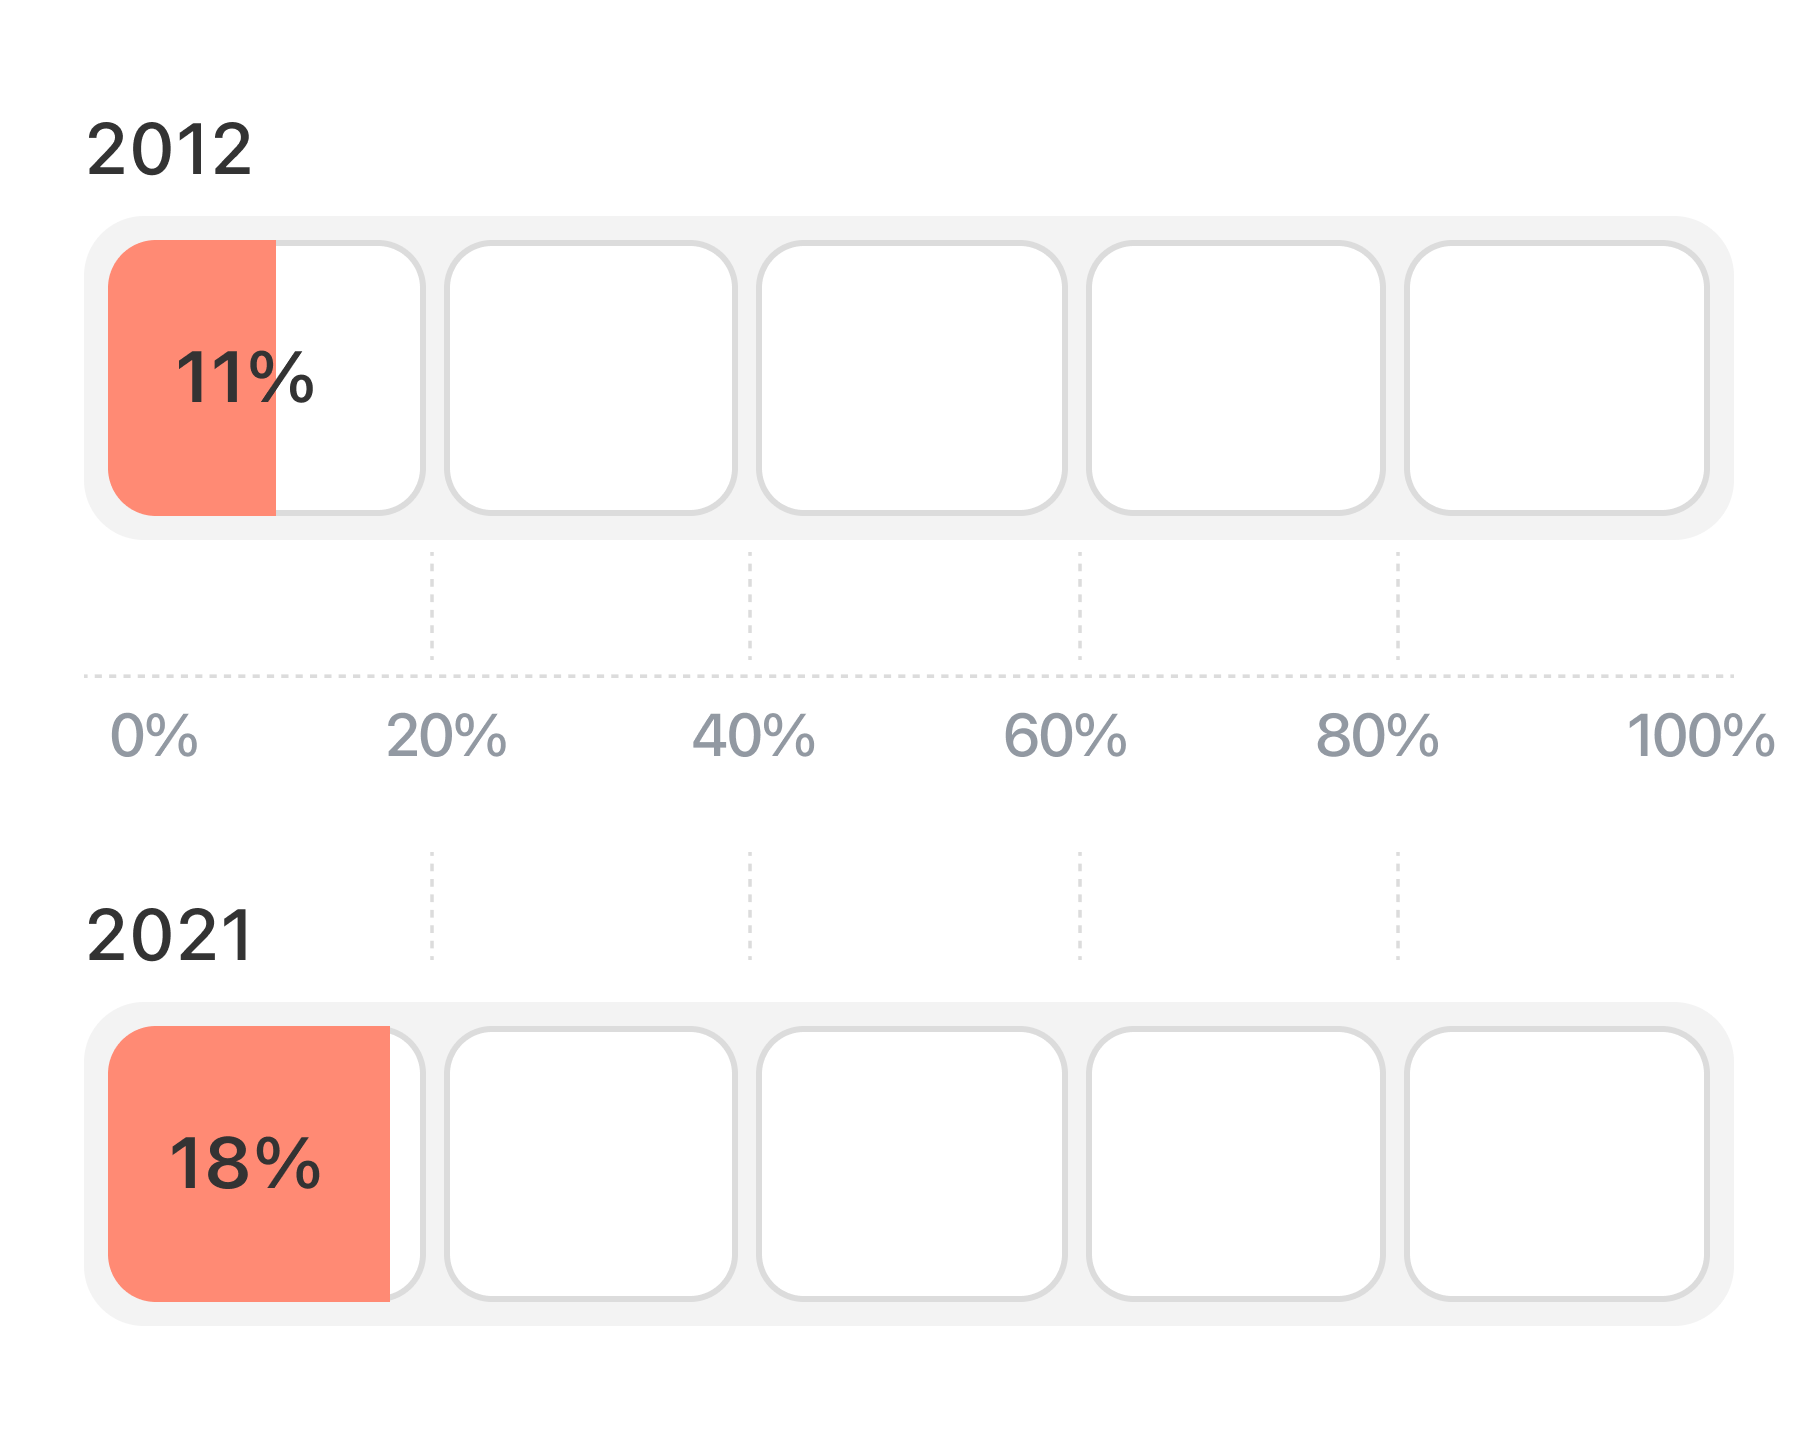
Task: Click the fourth empty segment of 2021 bar
Action: pyautogui.click(x=1236, y=1164)
